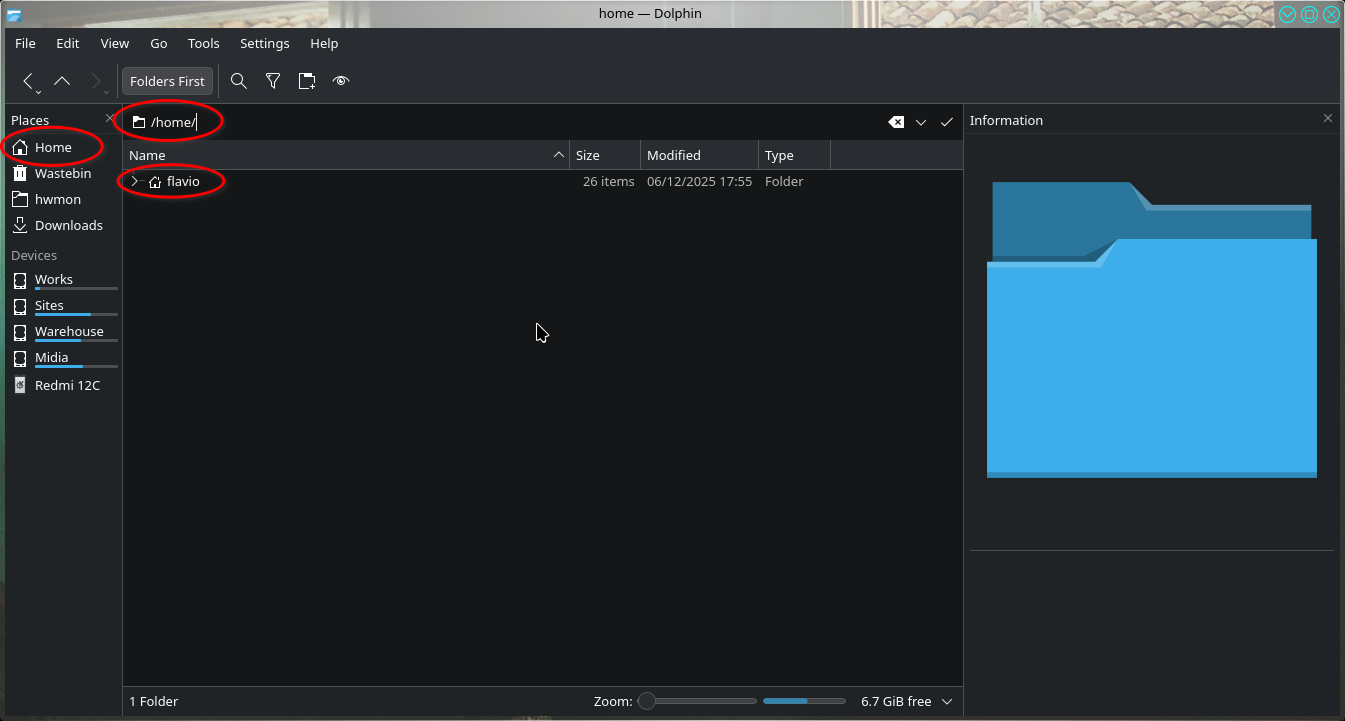Click inside the /home/ location field
This screenshot has width=1345, height=721.
[500, 122]
